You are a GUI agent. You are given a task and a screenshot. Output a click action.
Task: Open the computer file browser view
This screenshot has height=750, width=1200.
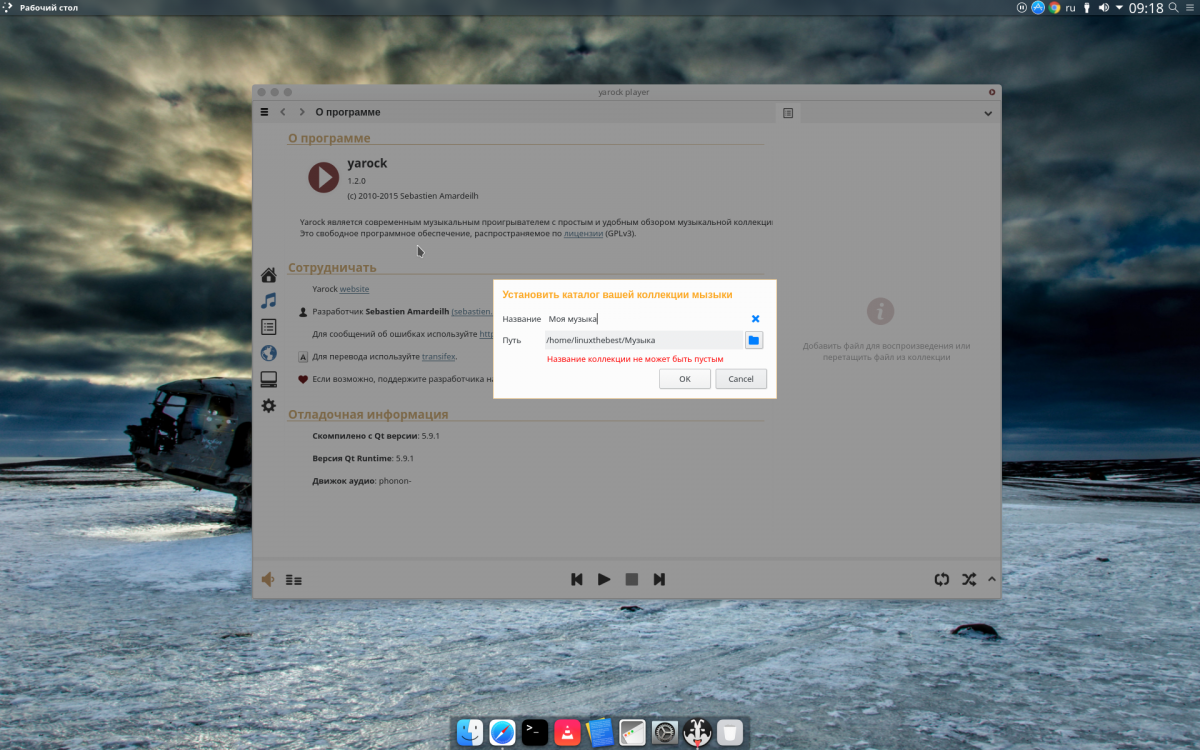tap(268, 379)
